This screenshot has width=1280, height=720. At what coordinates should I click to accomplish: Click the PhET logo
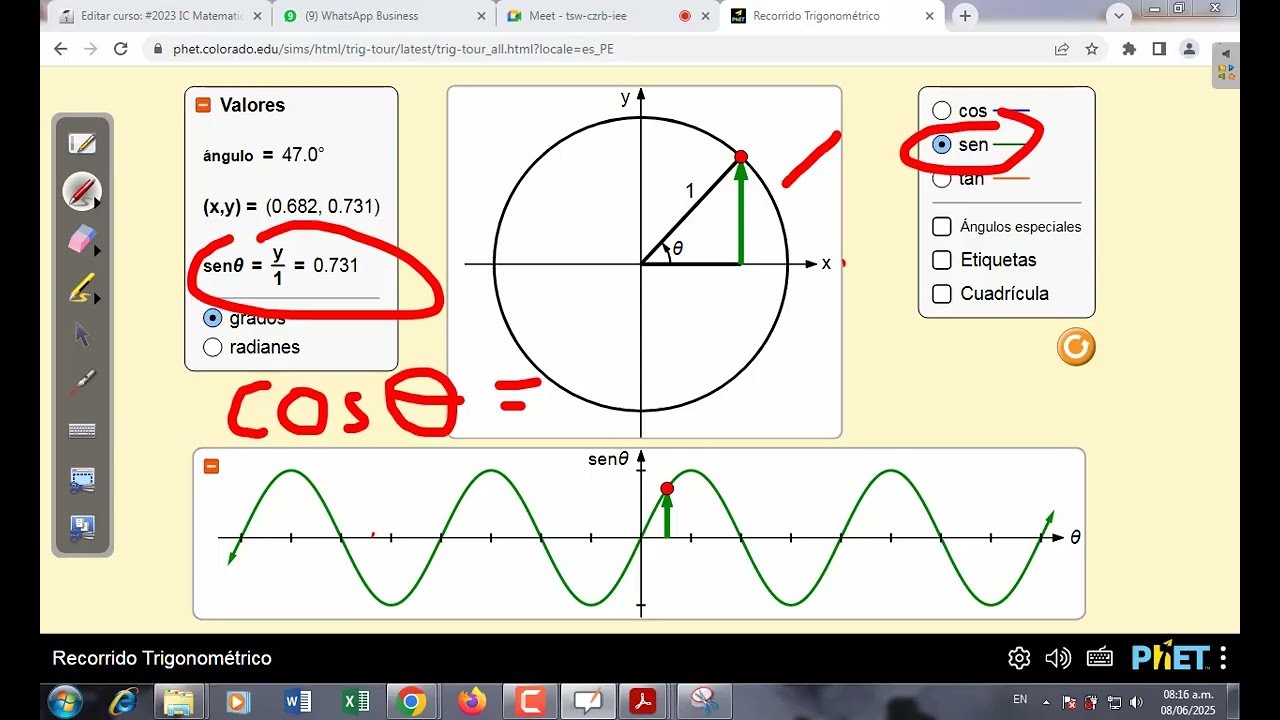click(x=1170, y=657)
